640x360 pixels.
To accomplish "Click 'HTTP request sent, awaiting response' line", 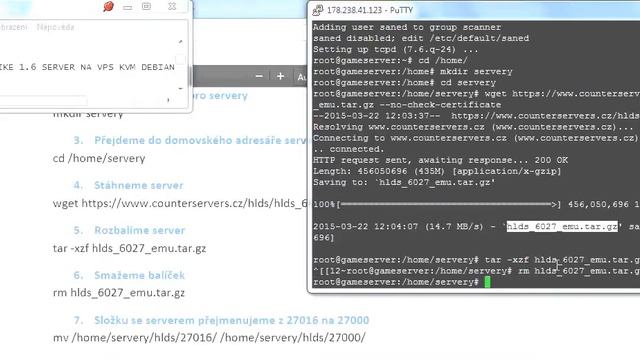I will click(x=440, y=160).
